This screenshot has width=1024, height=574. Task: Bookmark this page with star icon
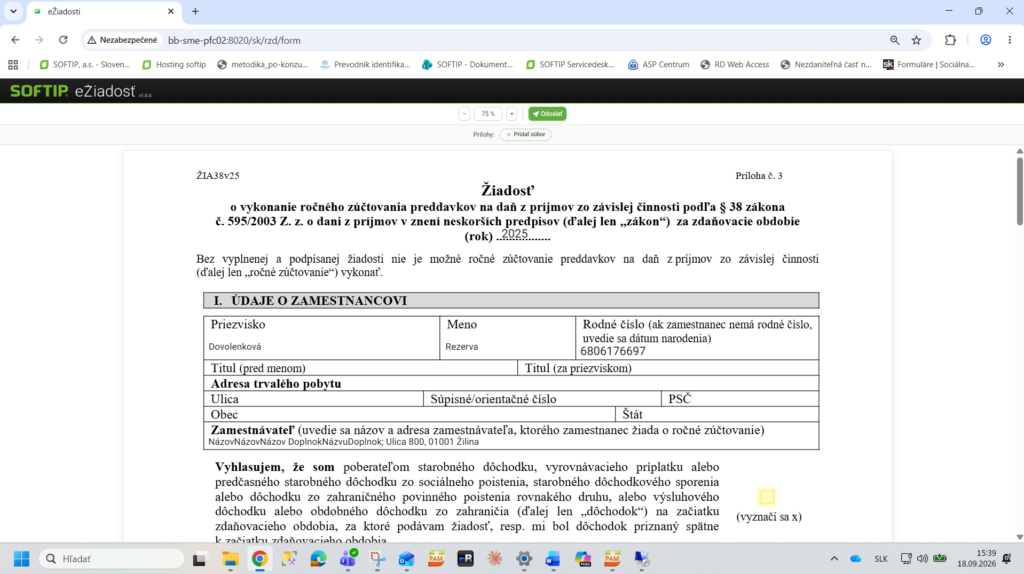pos(917,40)
